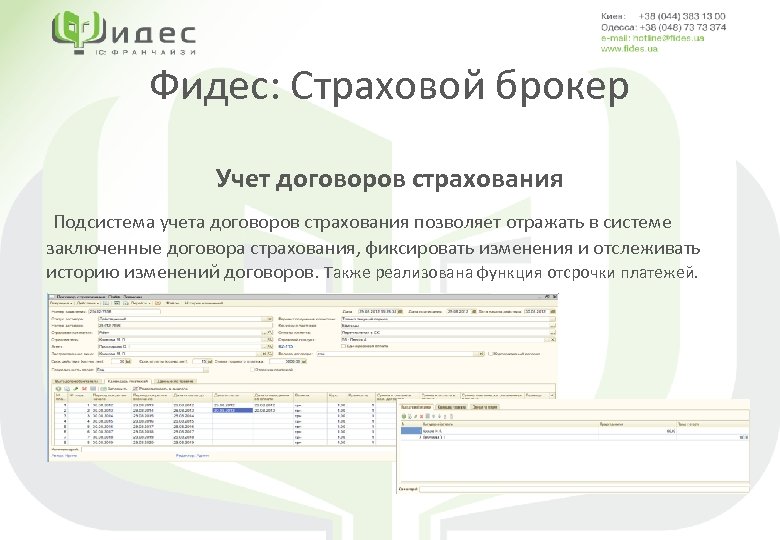Toggle the Единоразовая оплата checkbox
Viewport: 780px width, 540px height.
[x=343, y=346]
